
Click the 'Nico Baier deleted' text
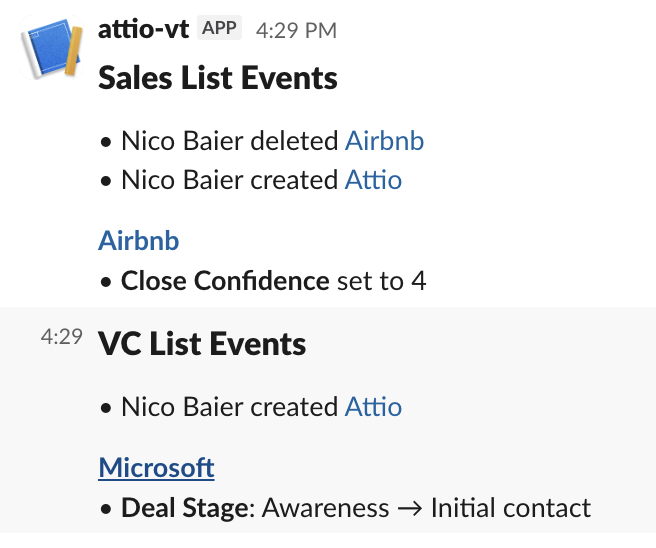point(229,141)
